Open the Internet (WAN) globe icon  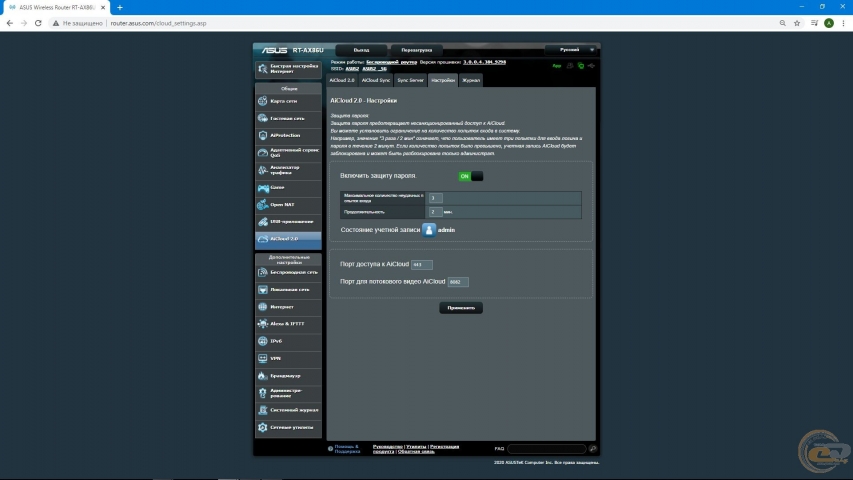click(x=263, y=307)
